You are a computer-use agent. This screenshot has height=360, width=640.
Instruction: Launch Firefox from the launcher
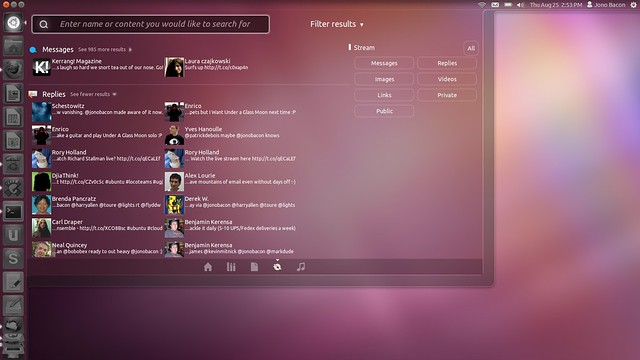click(13, 70)
